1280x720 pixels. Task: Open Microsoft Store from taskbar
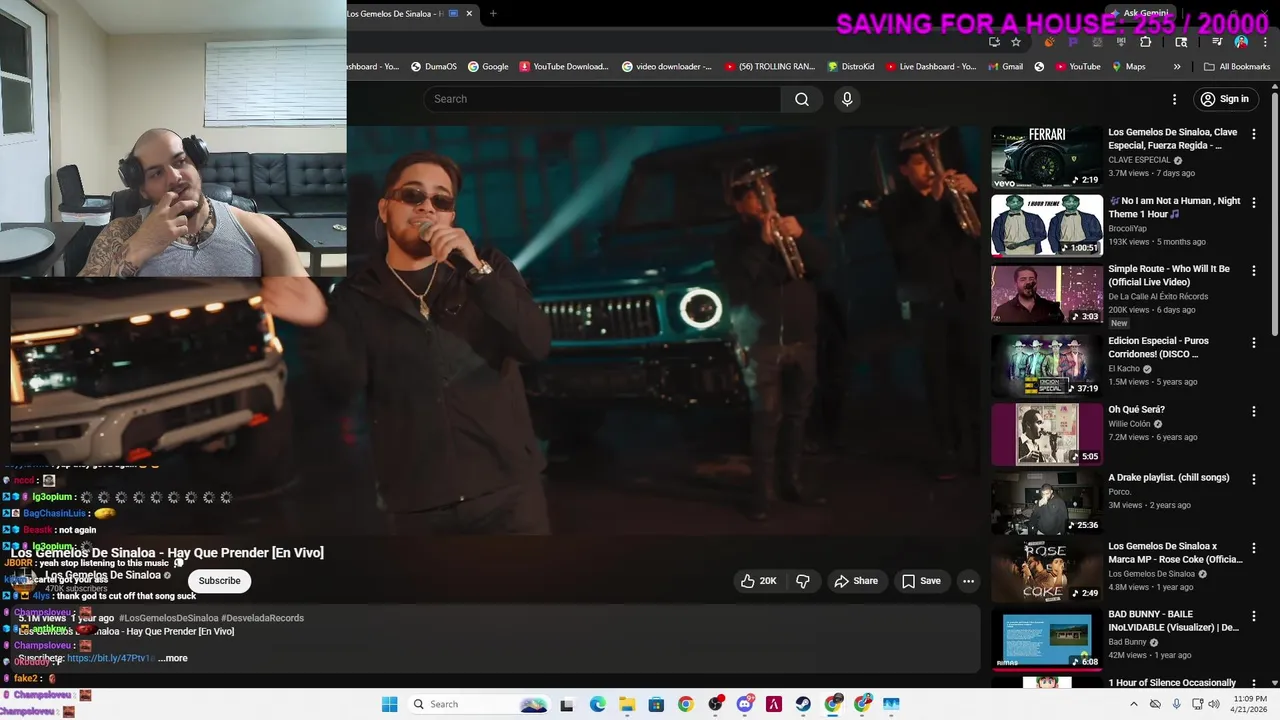pyautogui.click(x=656, y=704)
